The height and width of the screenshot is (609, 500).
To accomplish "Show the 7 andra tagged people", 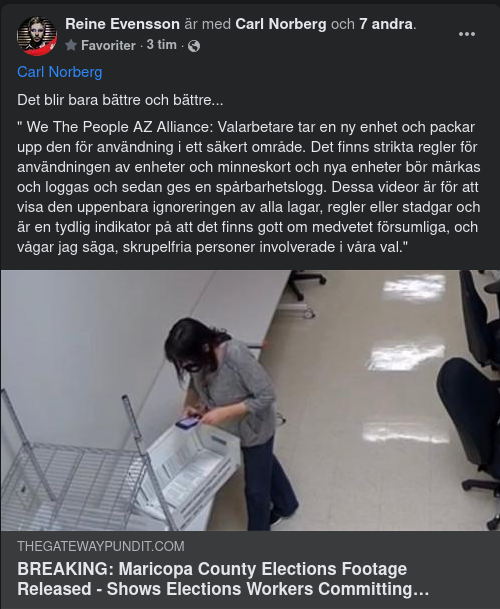I will 386,24.
